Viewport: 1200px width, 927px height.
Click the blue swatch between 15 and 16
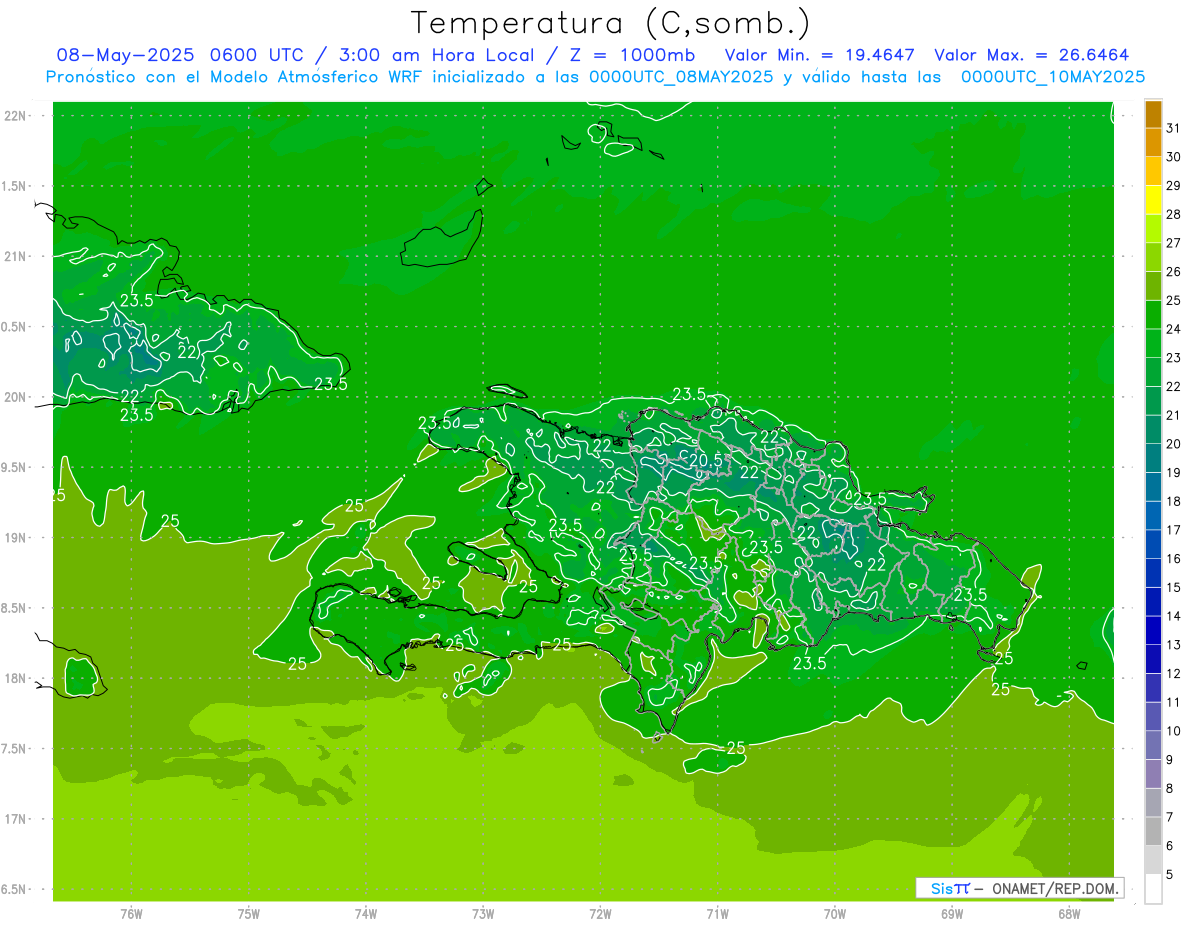tap(1153, 573)
